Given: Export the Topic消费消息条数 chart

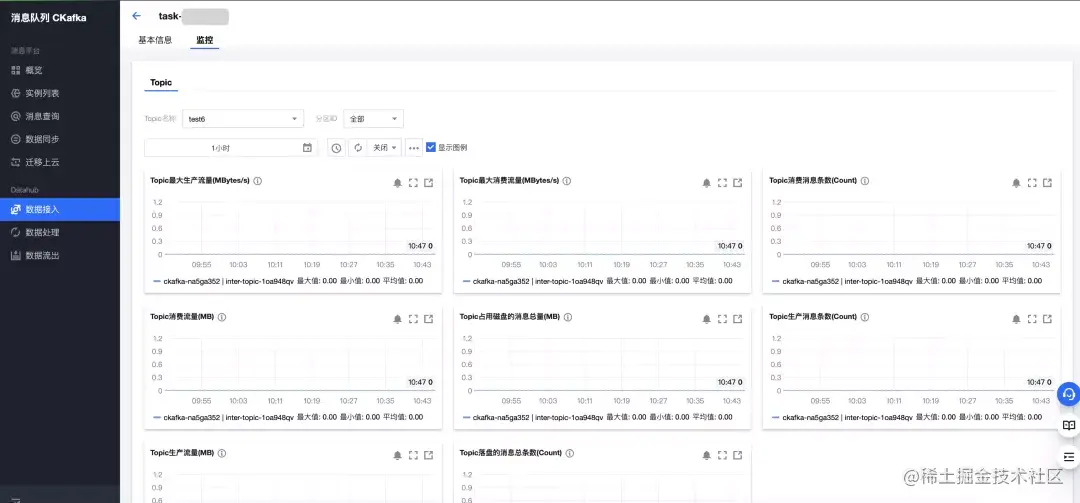Looking at the screenshot, I should 1048,183.
